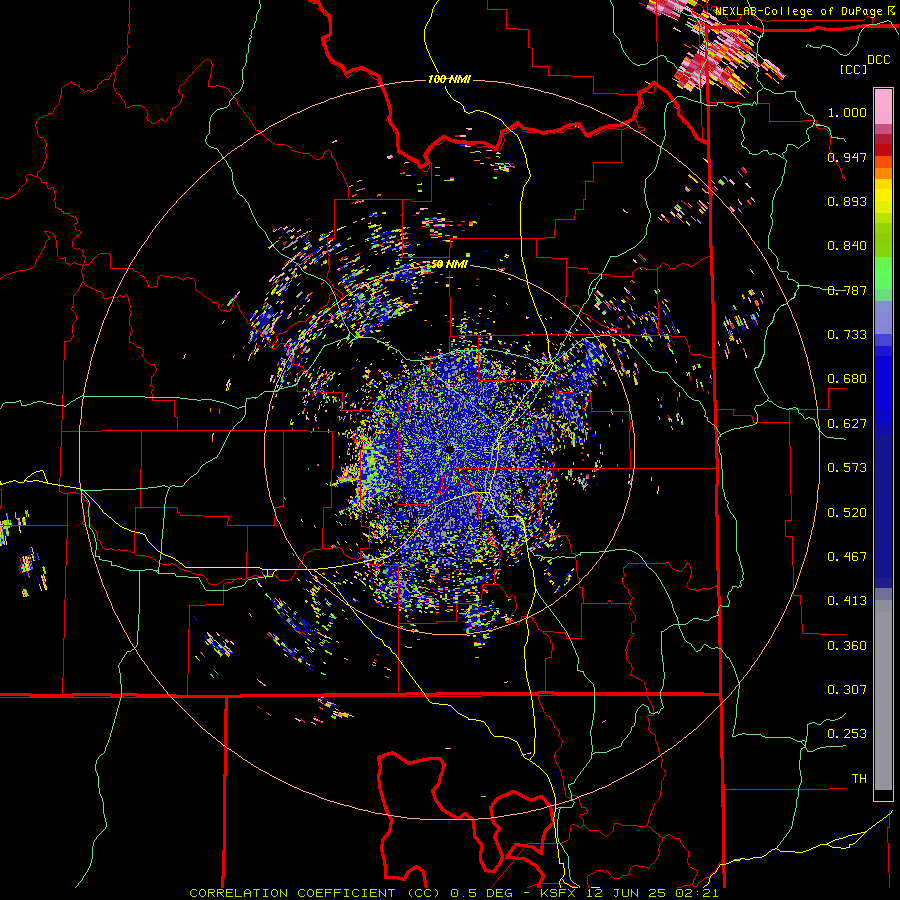This screenshot has height=900, width=900.
Task: Click the 0.467 scale value
Action: tap(847, 557)
